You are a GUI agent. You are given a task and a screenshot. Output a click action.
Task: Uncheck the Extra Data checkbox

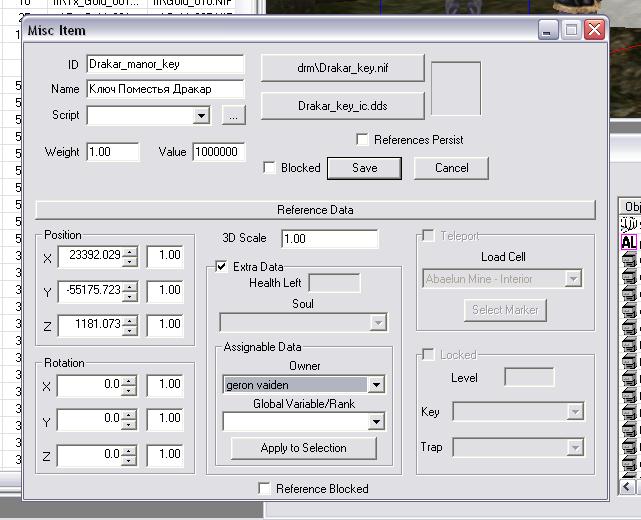[x=222, y=267]
